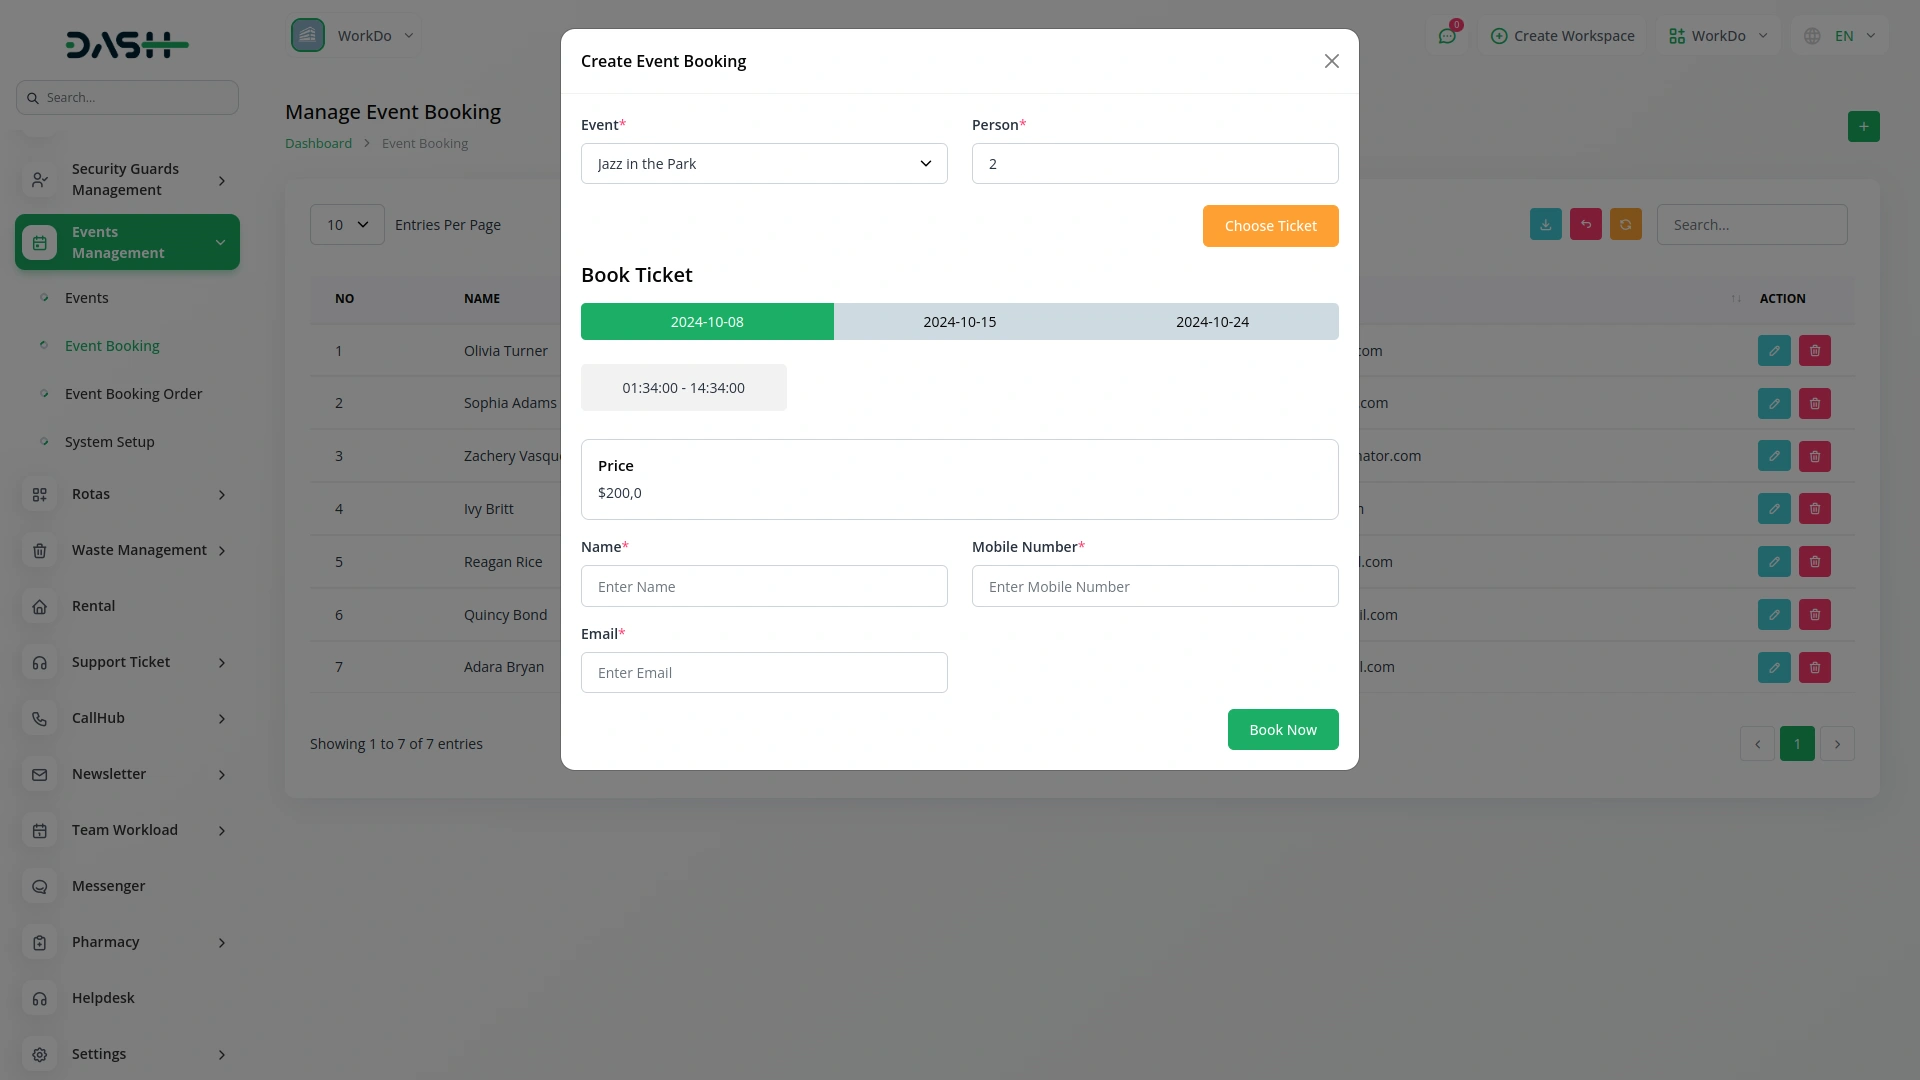This screenshot has height=1080, width=1920.
Task: Click the green add booking plus icon
Action: click(1863, 126)
